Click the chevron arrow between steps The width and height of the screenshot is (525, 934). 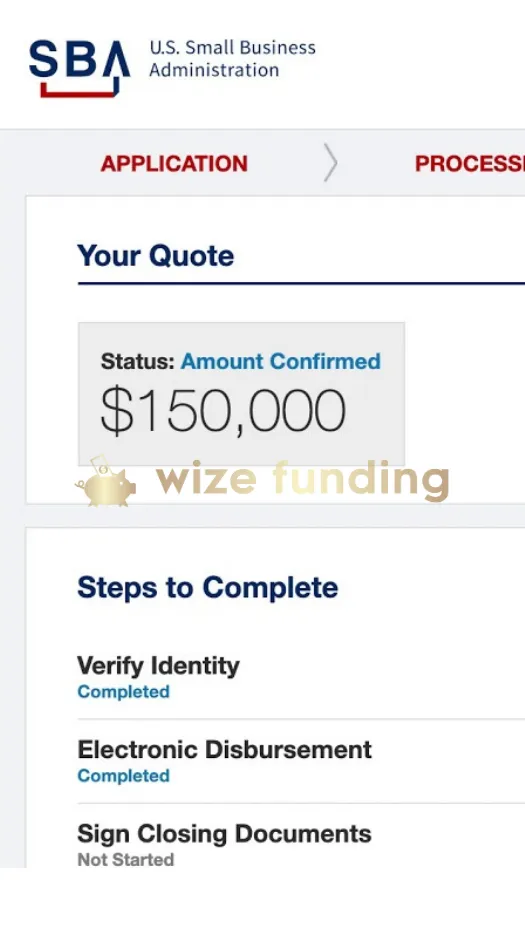(x=330, y=162)
